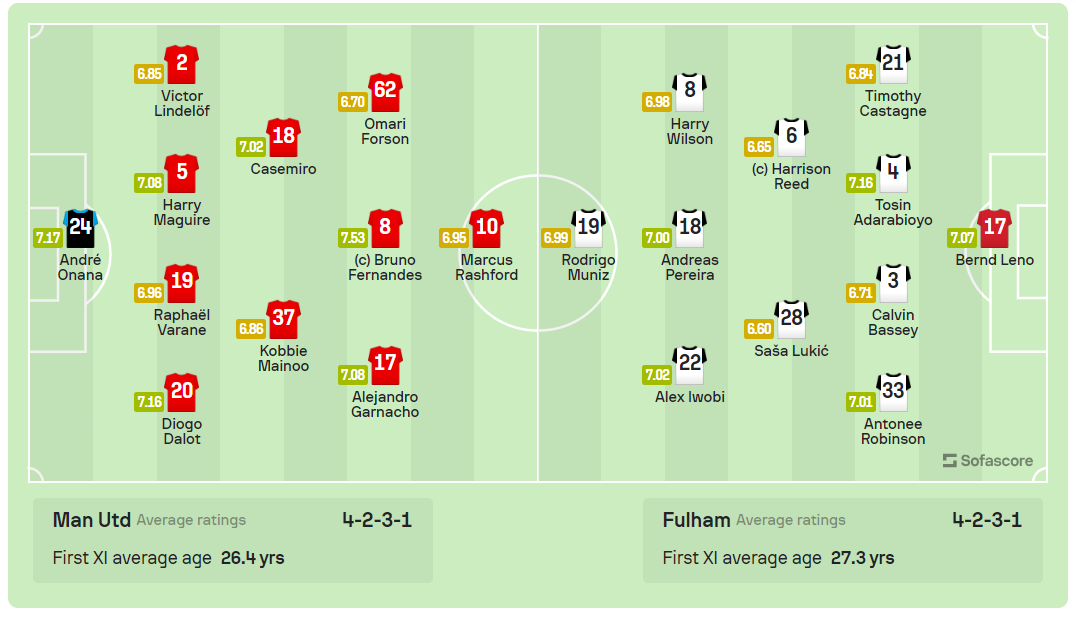Click Andreas Pereira's name label
This screenshot has width=1076, height=617.
pos(690,267)
